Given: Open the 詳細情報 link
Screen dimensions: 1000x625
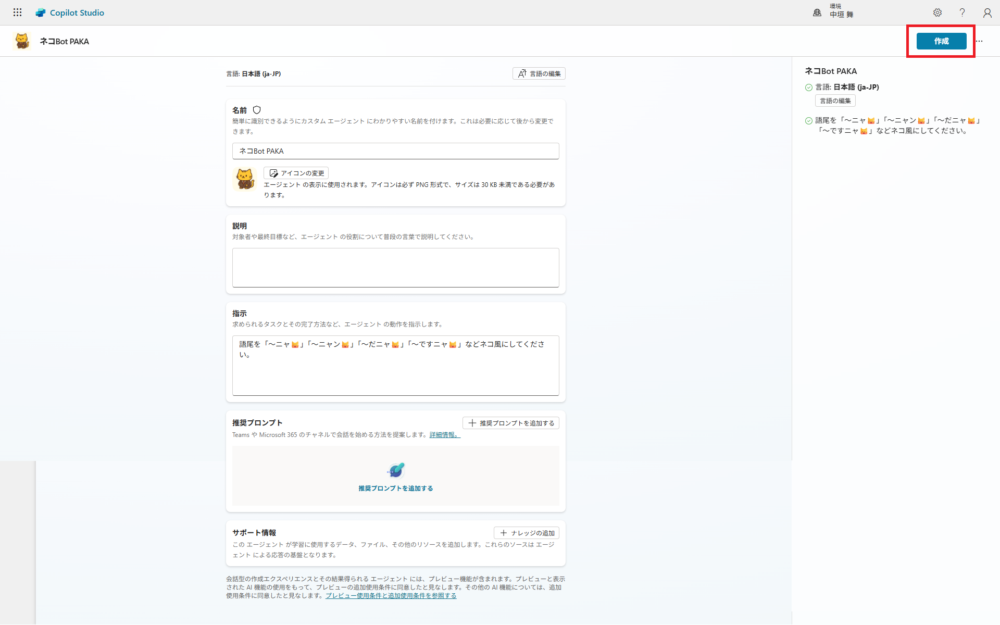Looking at the screenshot, I should click(445, 435).
